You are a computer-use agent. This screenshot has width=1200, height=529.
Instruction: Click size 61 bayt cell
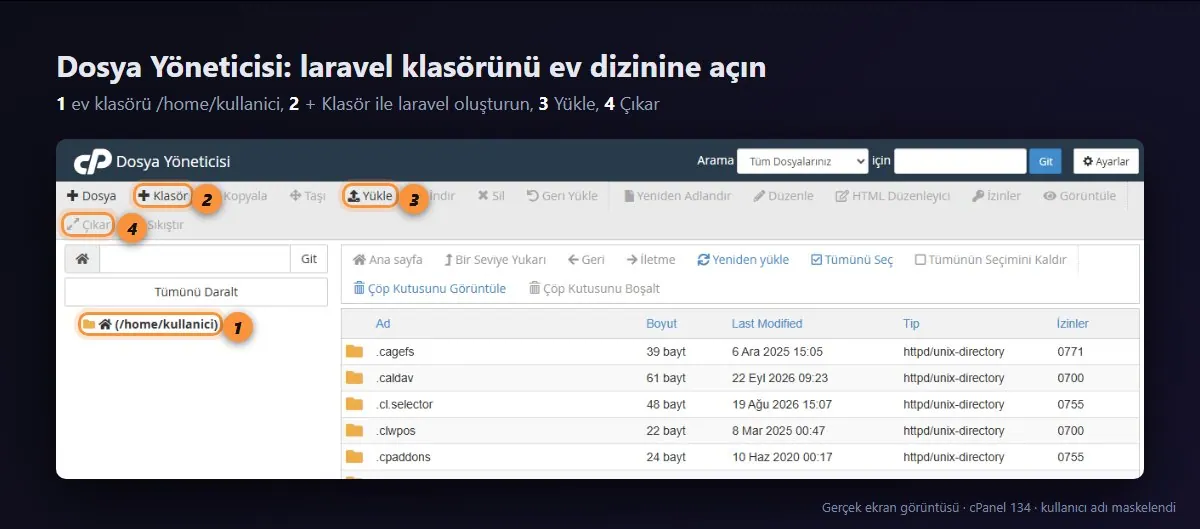tap(666, 378)
